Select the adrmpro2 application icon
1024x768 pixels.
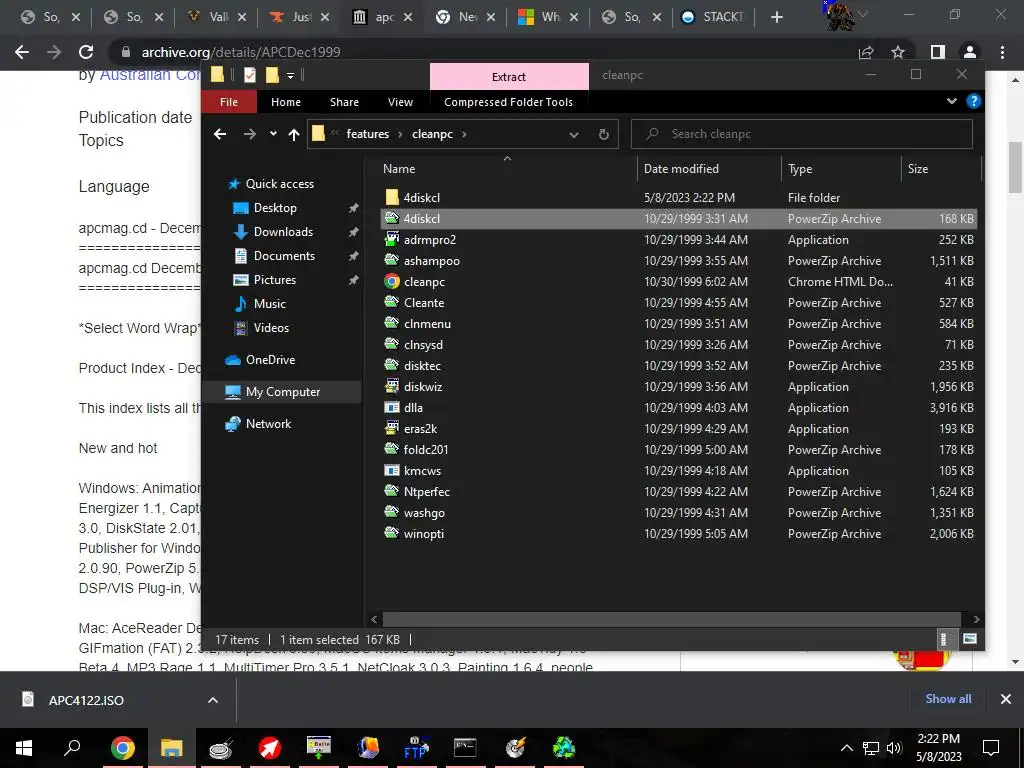(392, 239)
